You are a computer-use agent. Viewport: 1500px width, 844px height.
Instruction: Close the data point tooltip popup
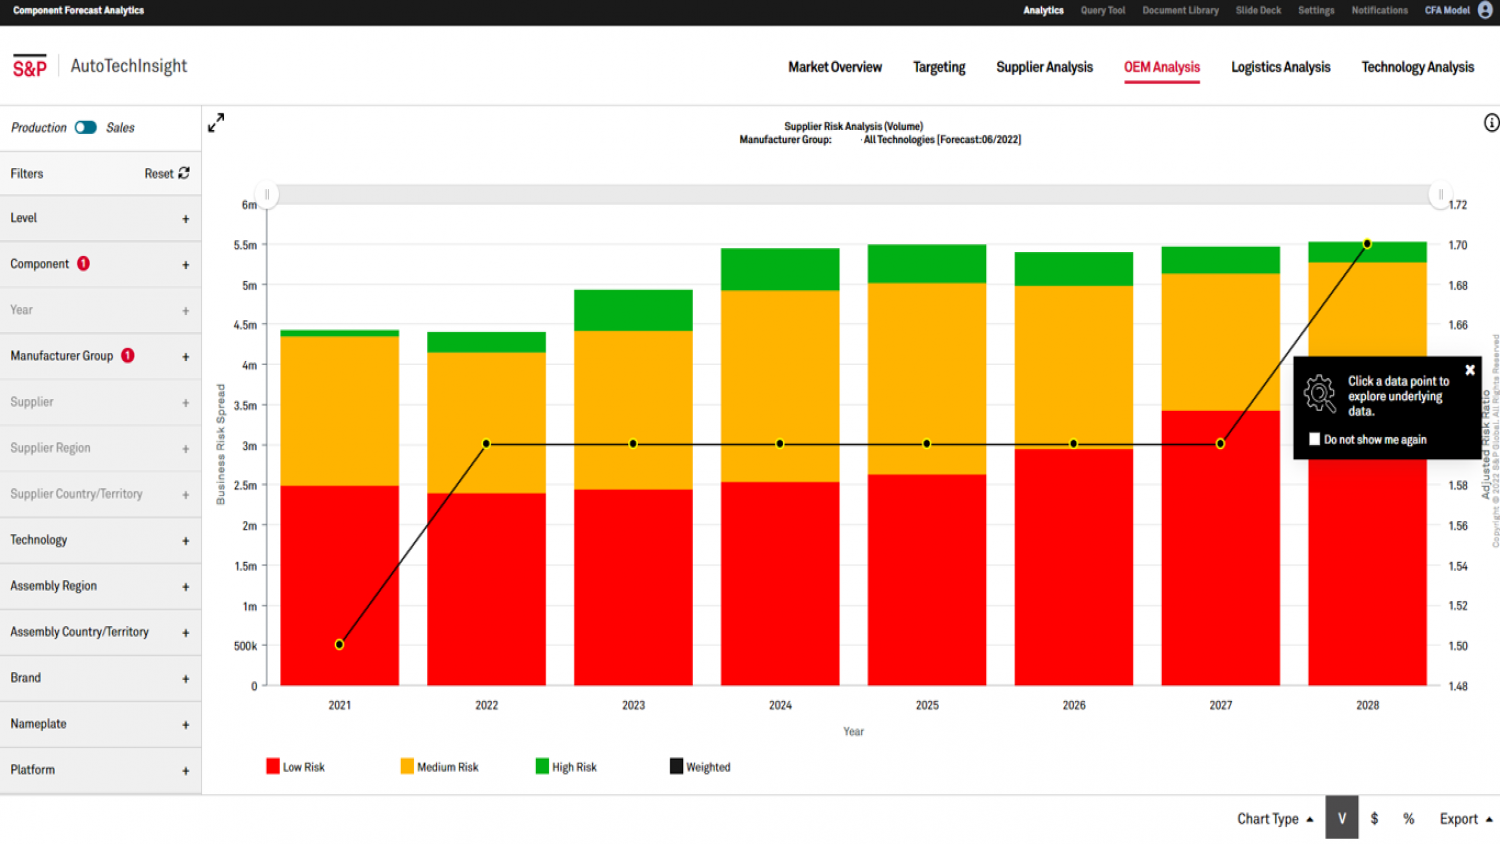[1470, 370]
